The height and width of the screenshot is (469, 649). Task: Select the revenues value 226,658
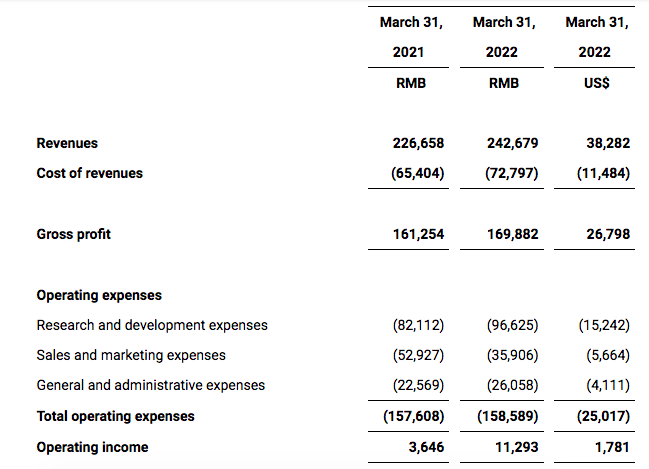coord(418,143)
